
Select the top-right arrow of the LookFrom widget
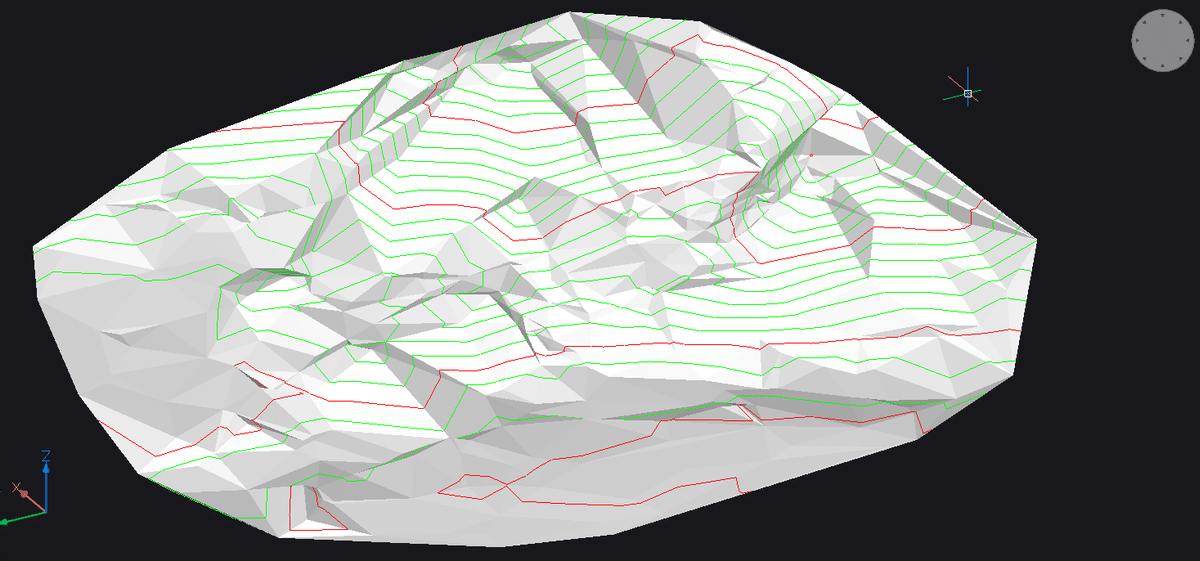pyautogui.click(x=1180, y=22)
